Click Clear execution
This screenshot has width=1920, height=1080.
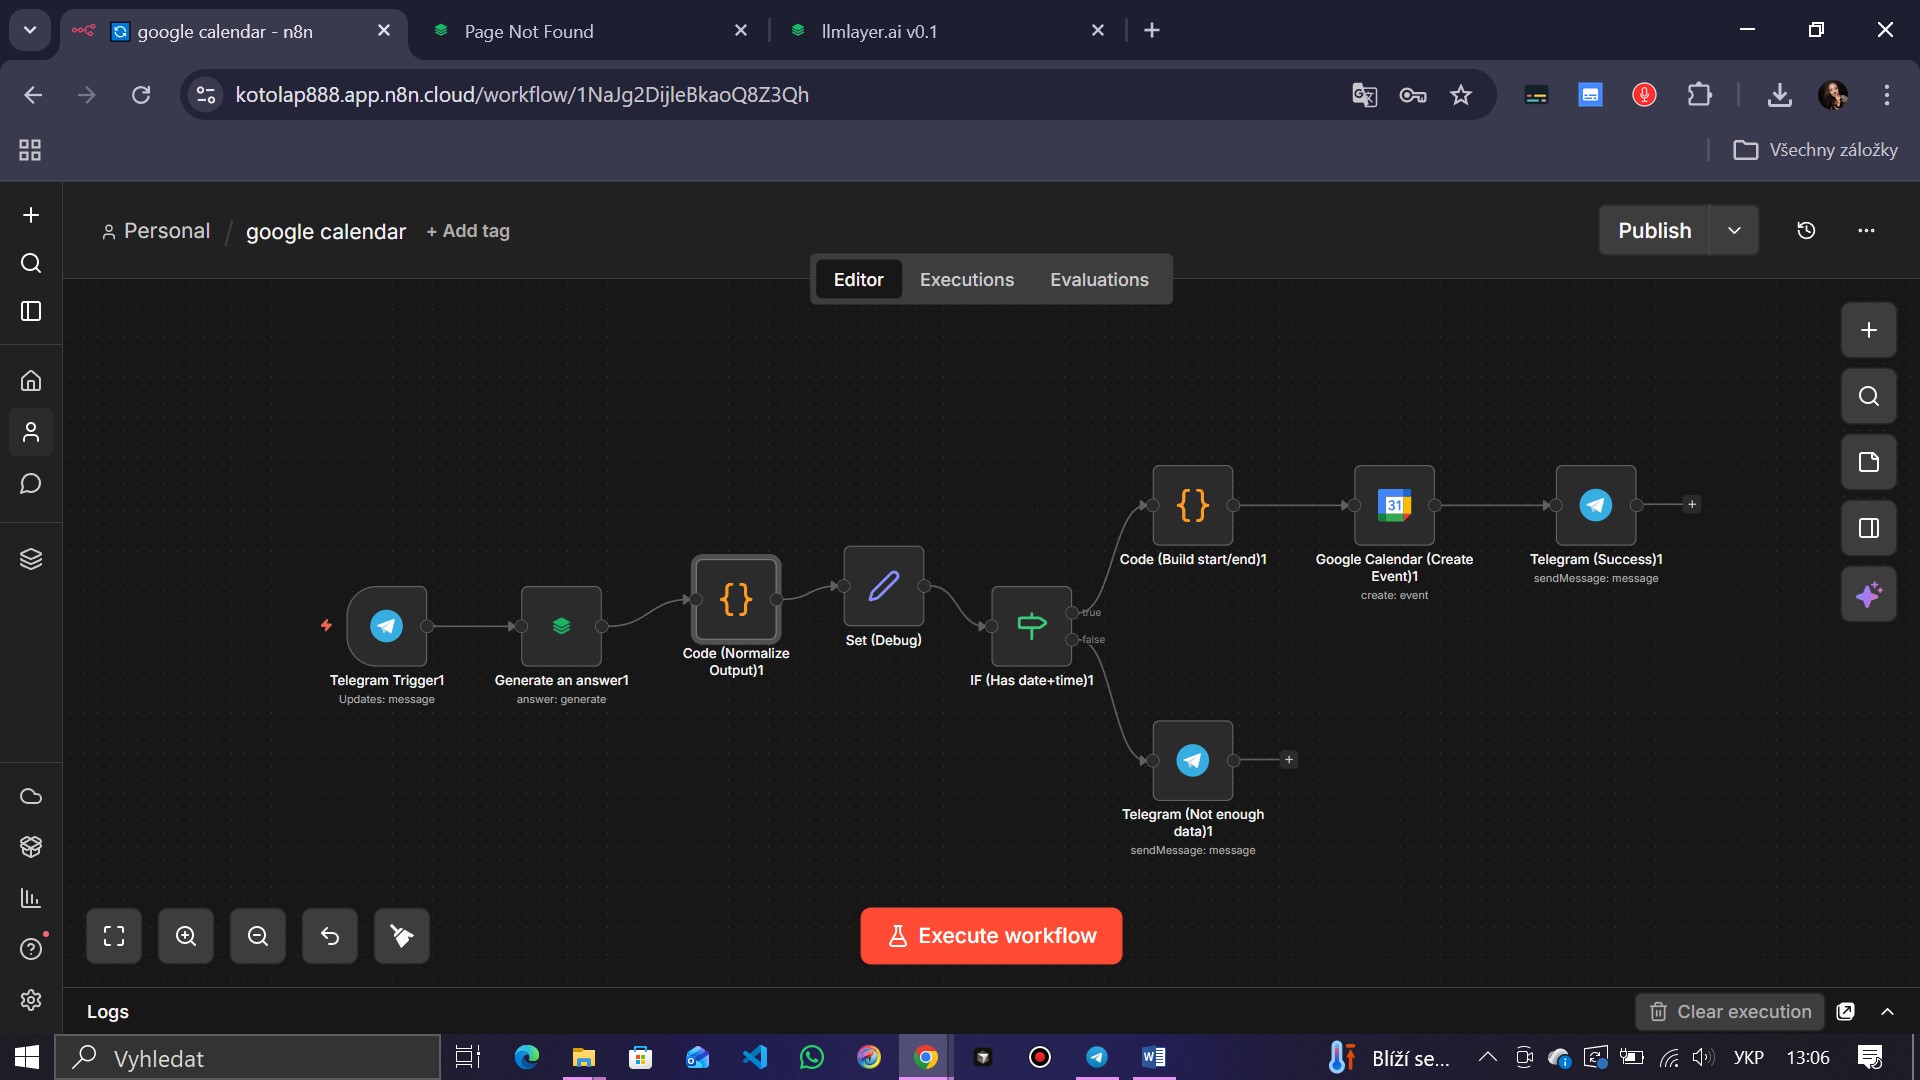[1730, 1012]
